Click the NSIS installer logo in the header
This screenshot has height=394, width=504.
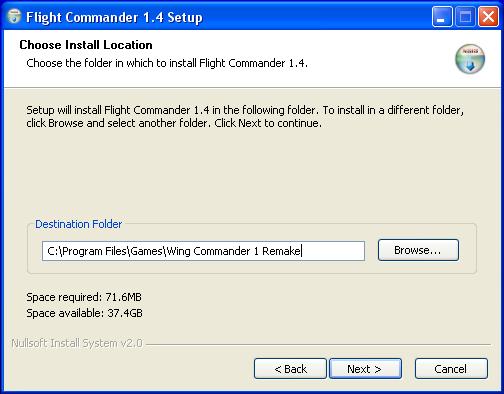click(470, 59)
